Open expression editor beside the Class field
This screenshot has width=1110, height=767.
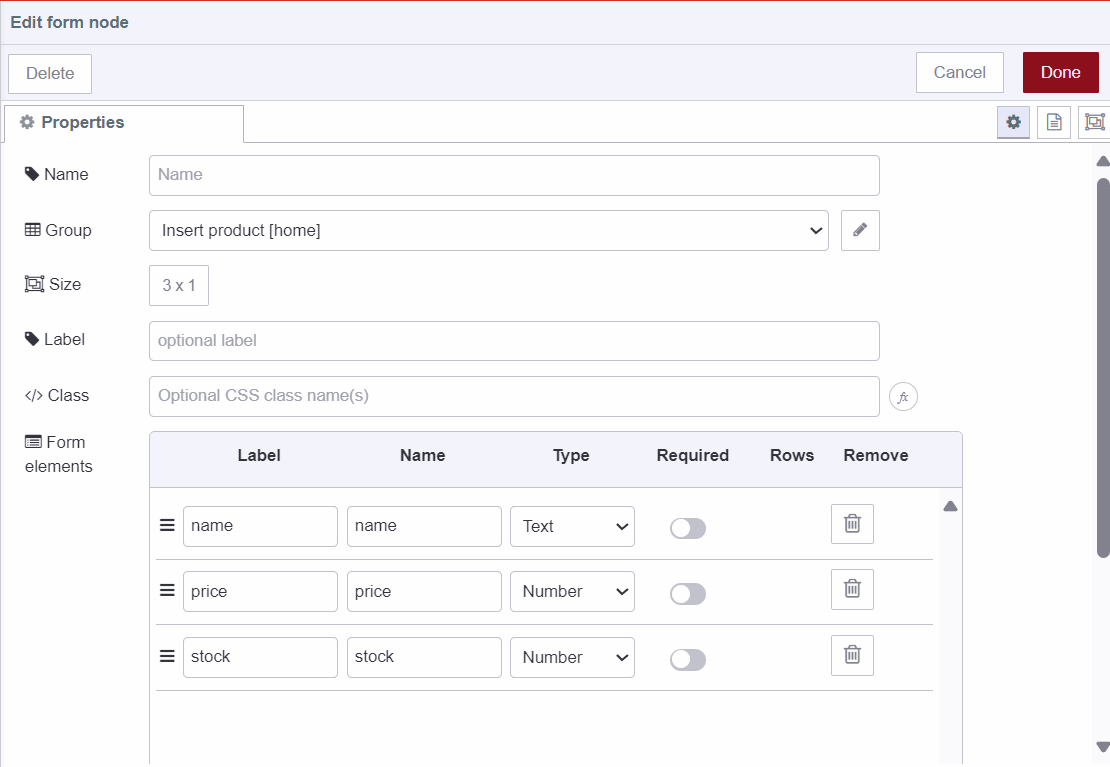point(903,396)
